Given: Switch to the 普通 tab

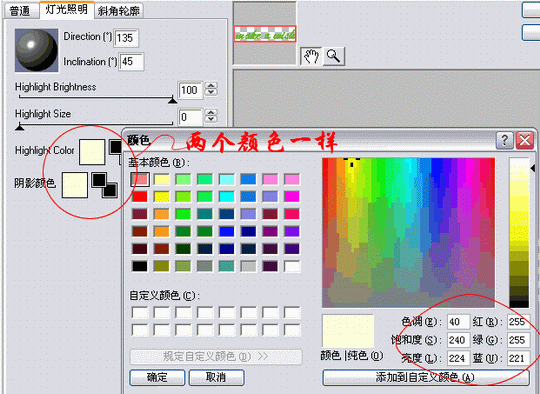Looking at the screenshot, I should point(20,11).
